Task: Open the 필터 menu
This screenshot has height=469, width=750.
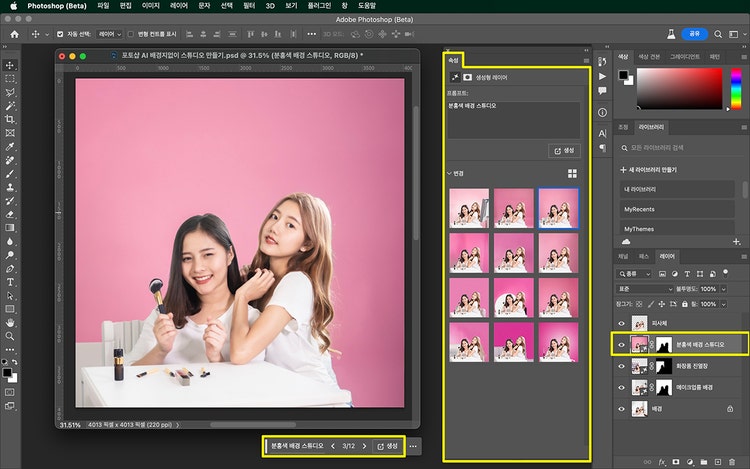Action: 248,5
